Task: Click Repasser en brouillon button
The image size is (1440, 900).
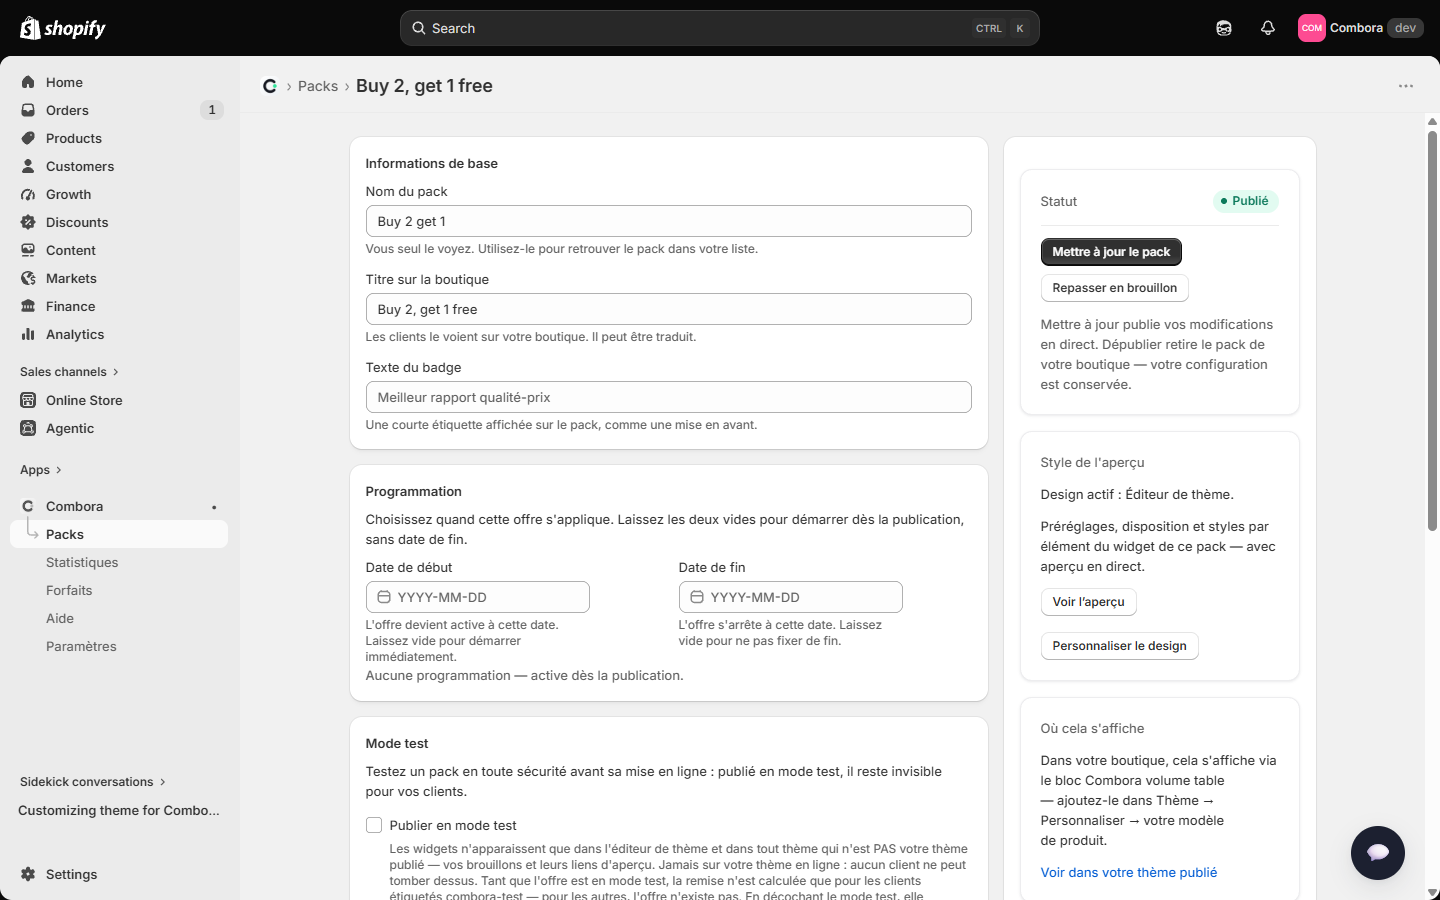Action: point(1114,288)
